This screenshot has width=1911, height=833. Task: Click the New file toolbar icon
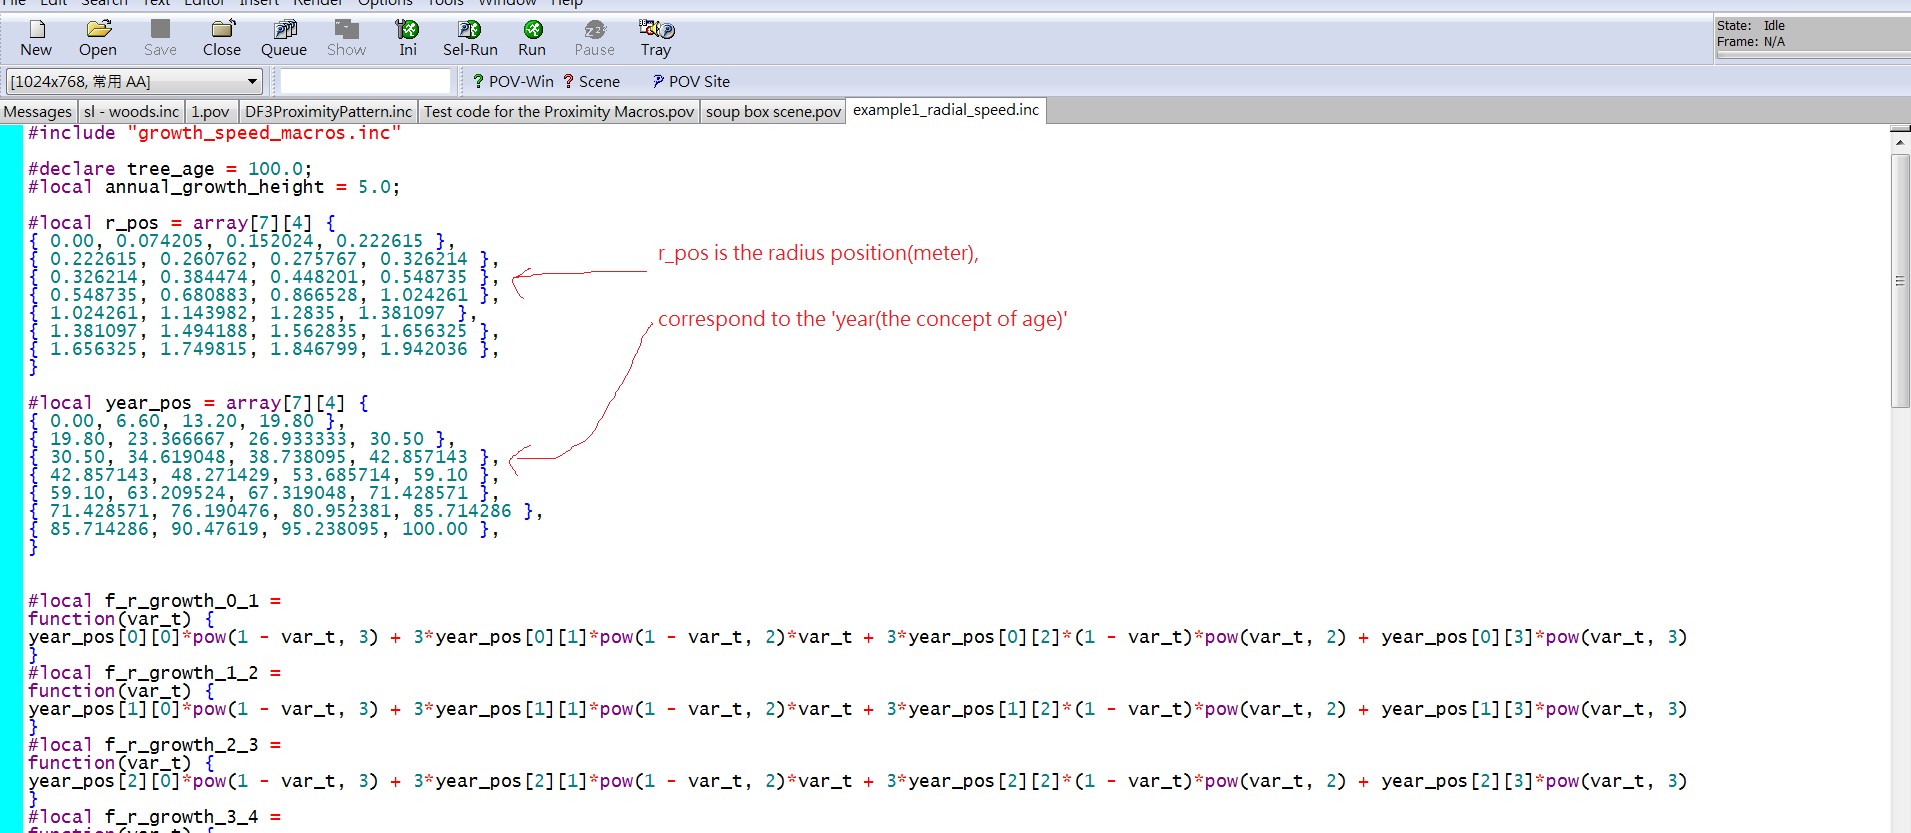click(x=36, y=38)
